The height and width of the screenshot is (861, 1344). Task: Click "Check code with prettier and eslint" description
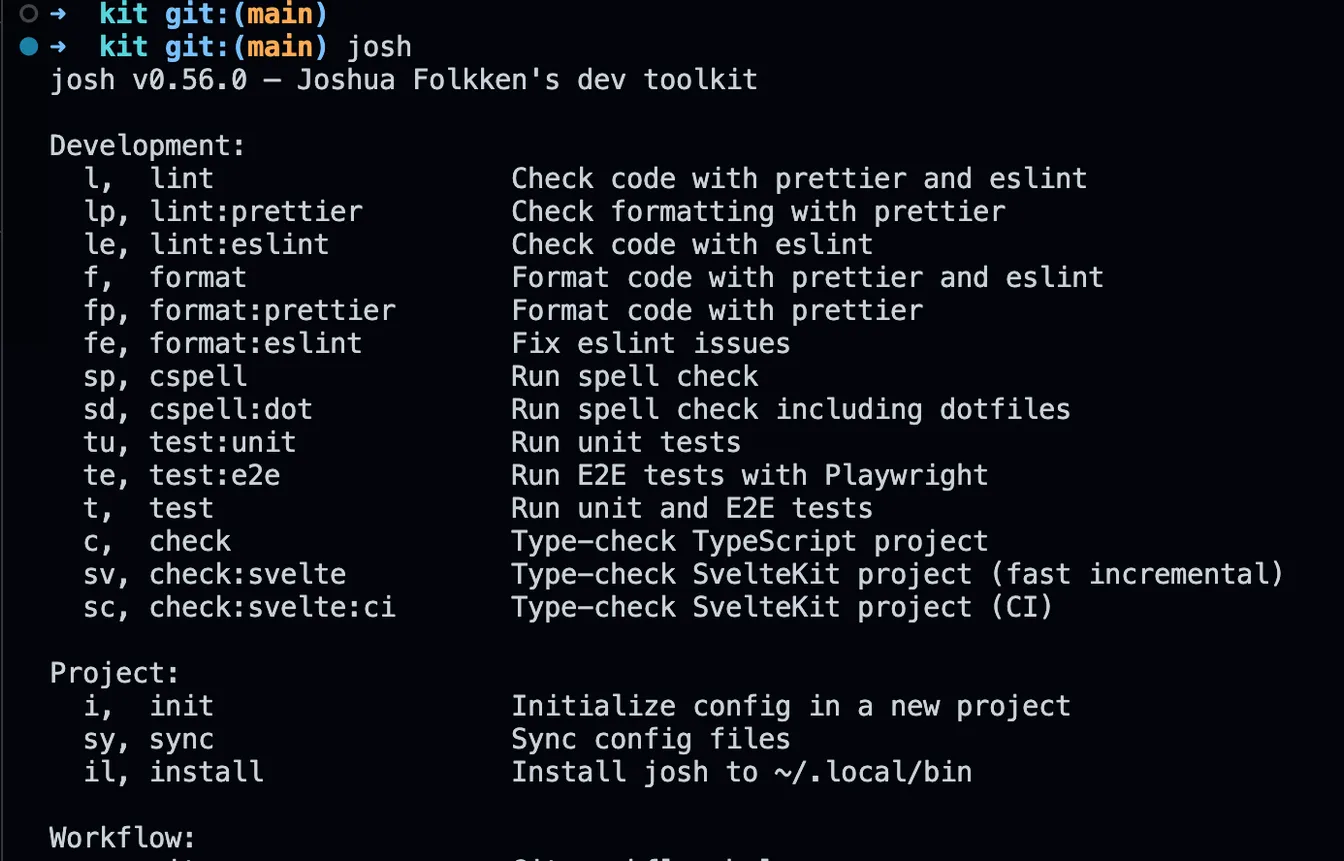799,179
